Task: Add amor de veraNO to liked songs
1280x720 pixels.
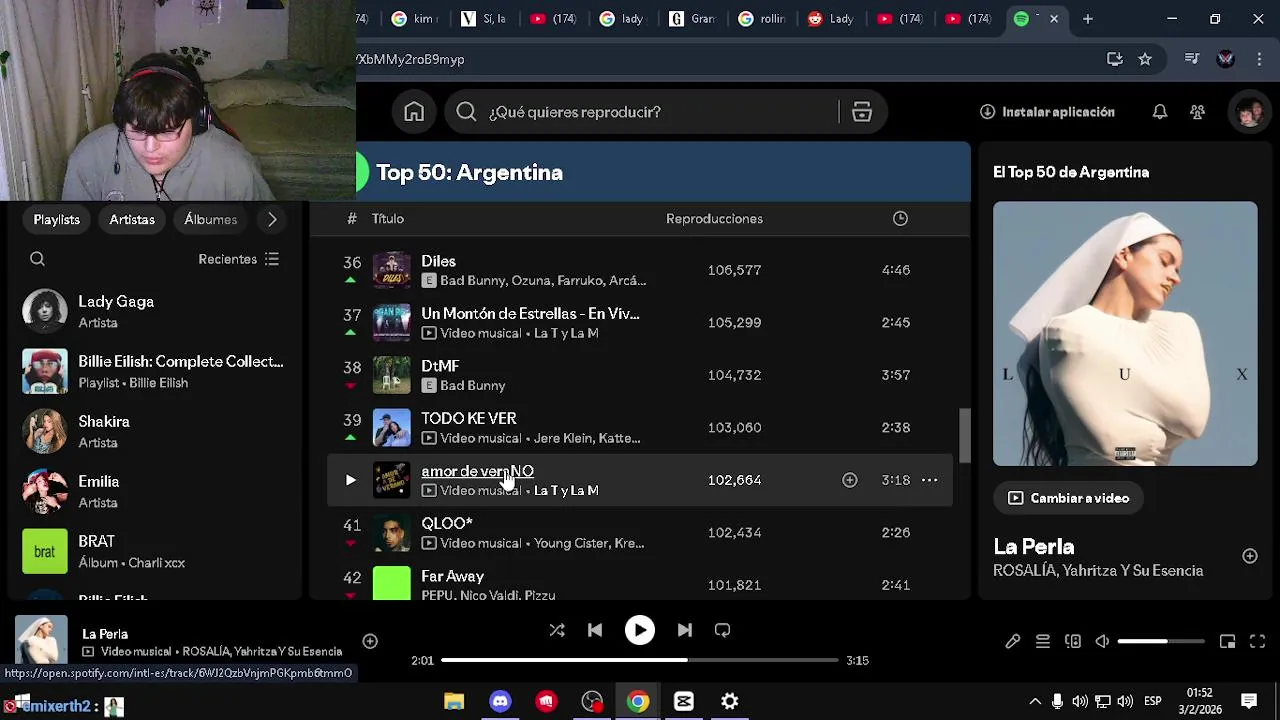Action: pyautogui.click(x=849, y=480)
